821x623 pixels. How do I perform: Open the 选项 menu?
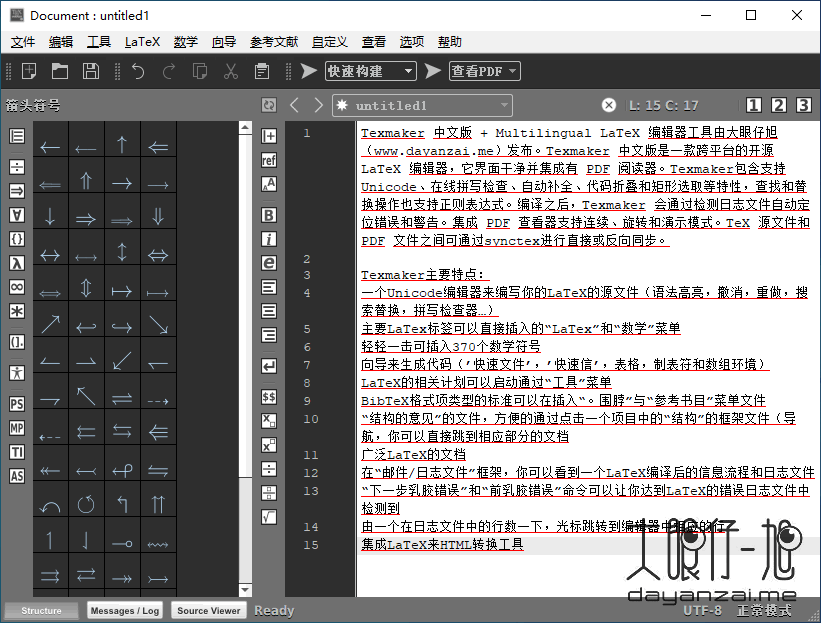pos(412,42)
